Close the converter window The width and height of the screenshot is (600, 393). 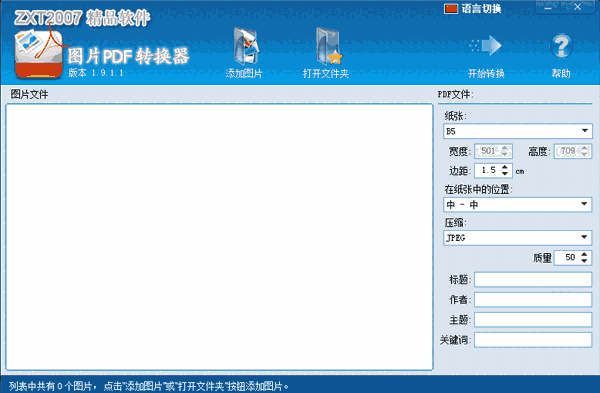pyautogui.click(x=578, y=7)
